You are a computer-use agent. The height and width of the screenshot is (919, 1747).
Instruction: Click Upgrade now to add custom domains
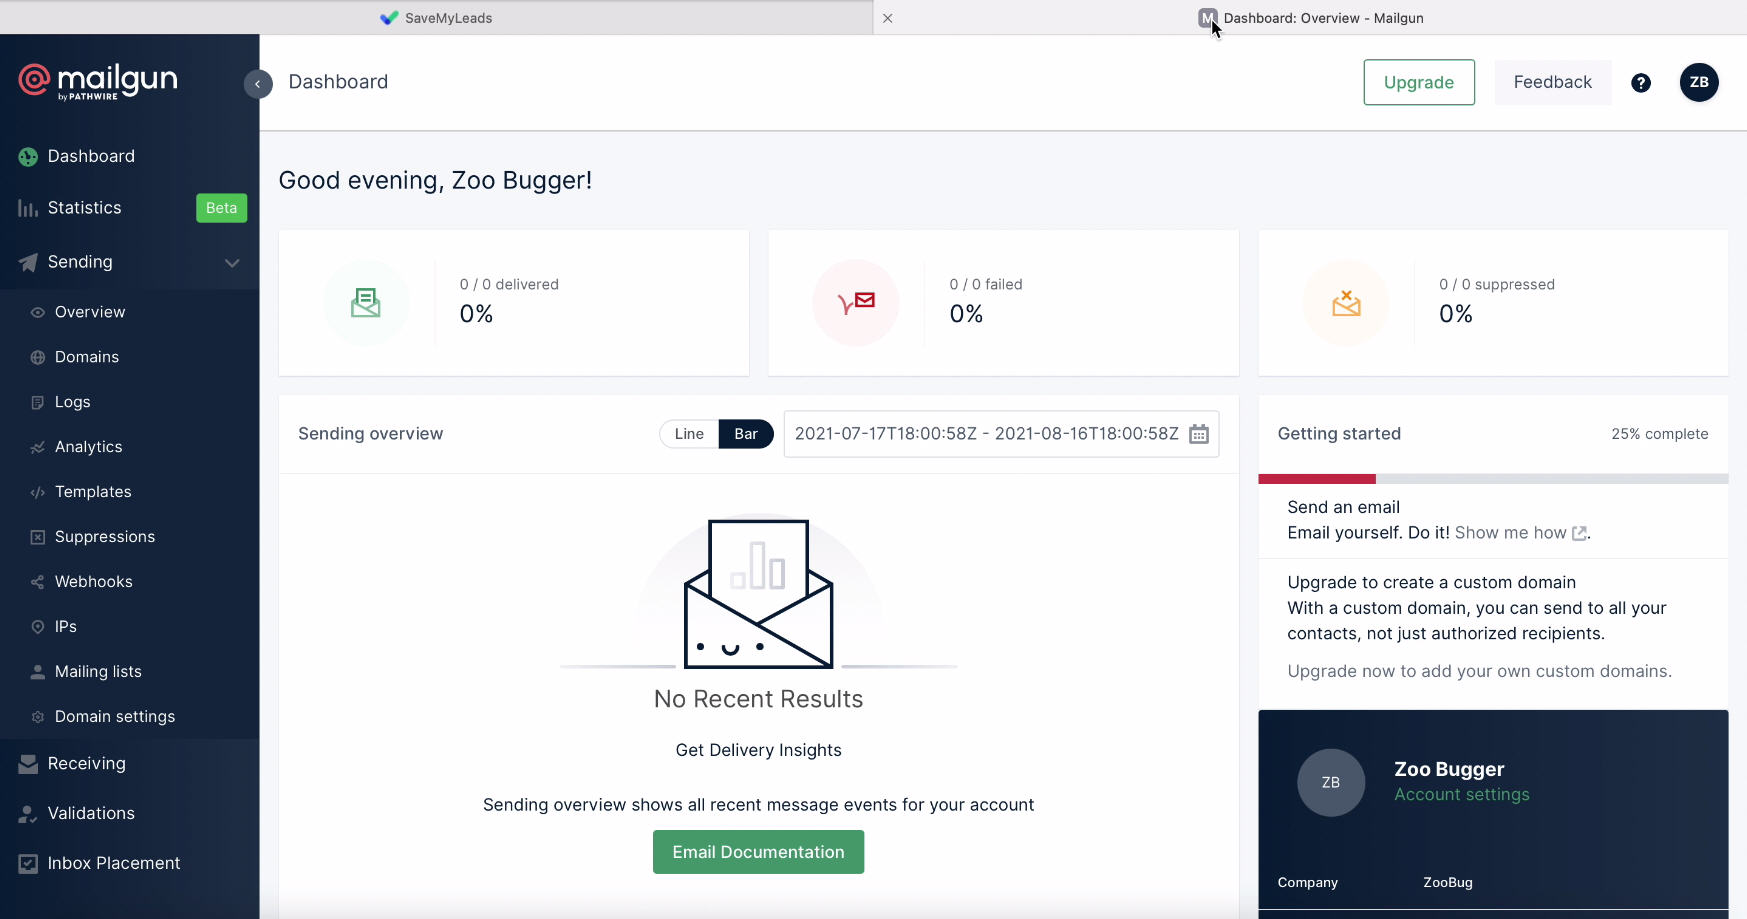(1479, 672)
